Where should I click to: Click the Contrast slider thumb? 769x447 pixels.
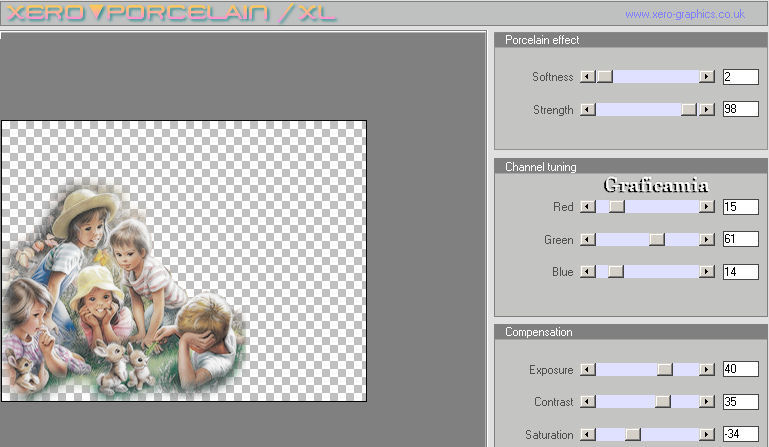[x=663, y=401]
